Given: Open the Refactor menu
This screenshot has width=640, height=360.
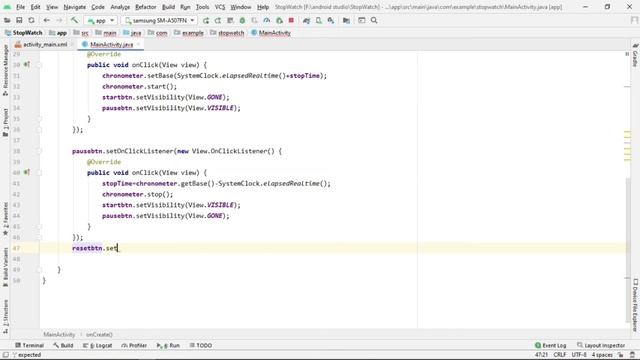Looking at the screenshot, I should click(146, 7).
